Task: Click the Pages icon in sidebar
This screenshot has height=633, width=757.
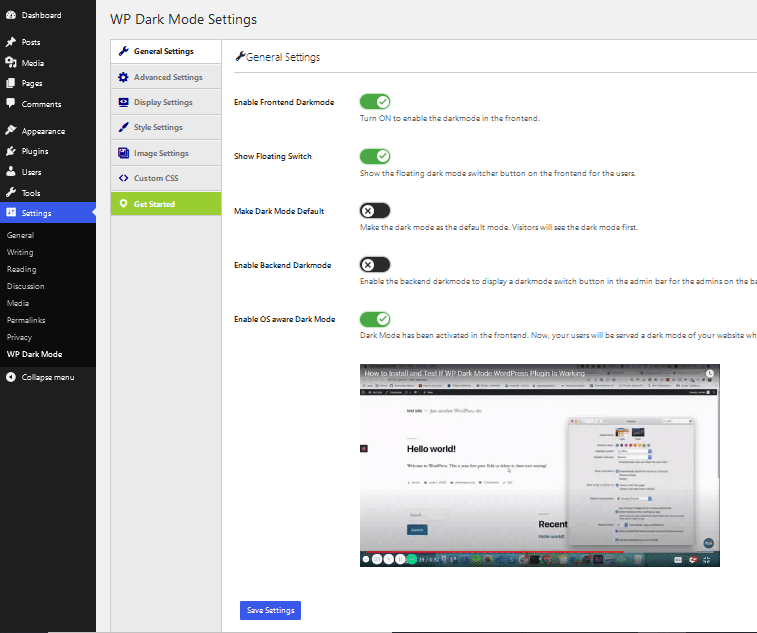Action: (11, 83)
